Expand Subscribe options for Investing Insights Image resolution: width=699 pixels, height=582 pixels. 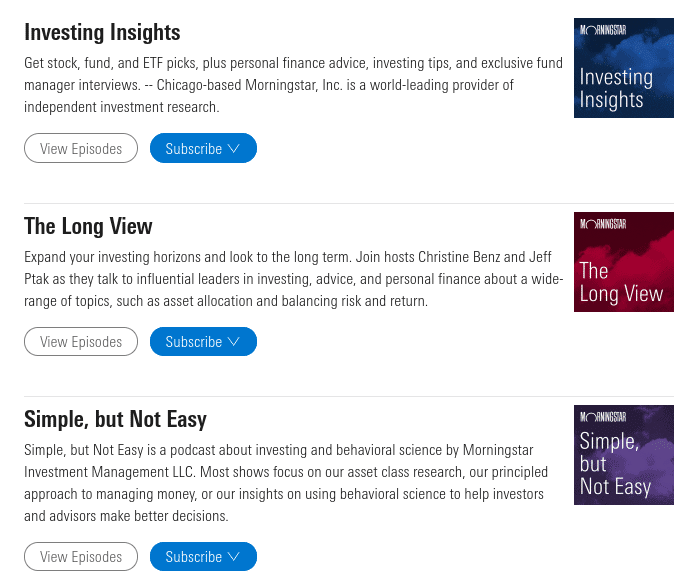pyautogui.click(x=203, y=148)
